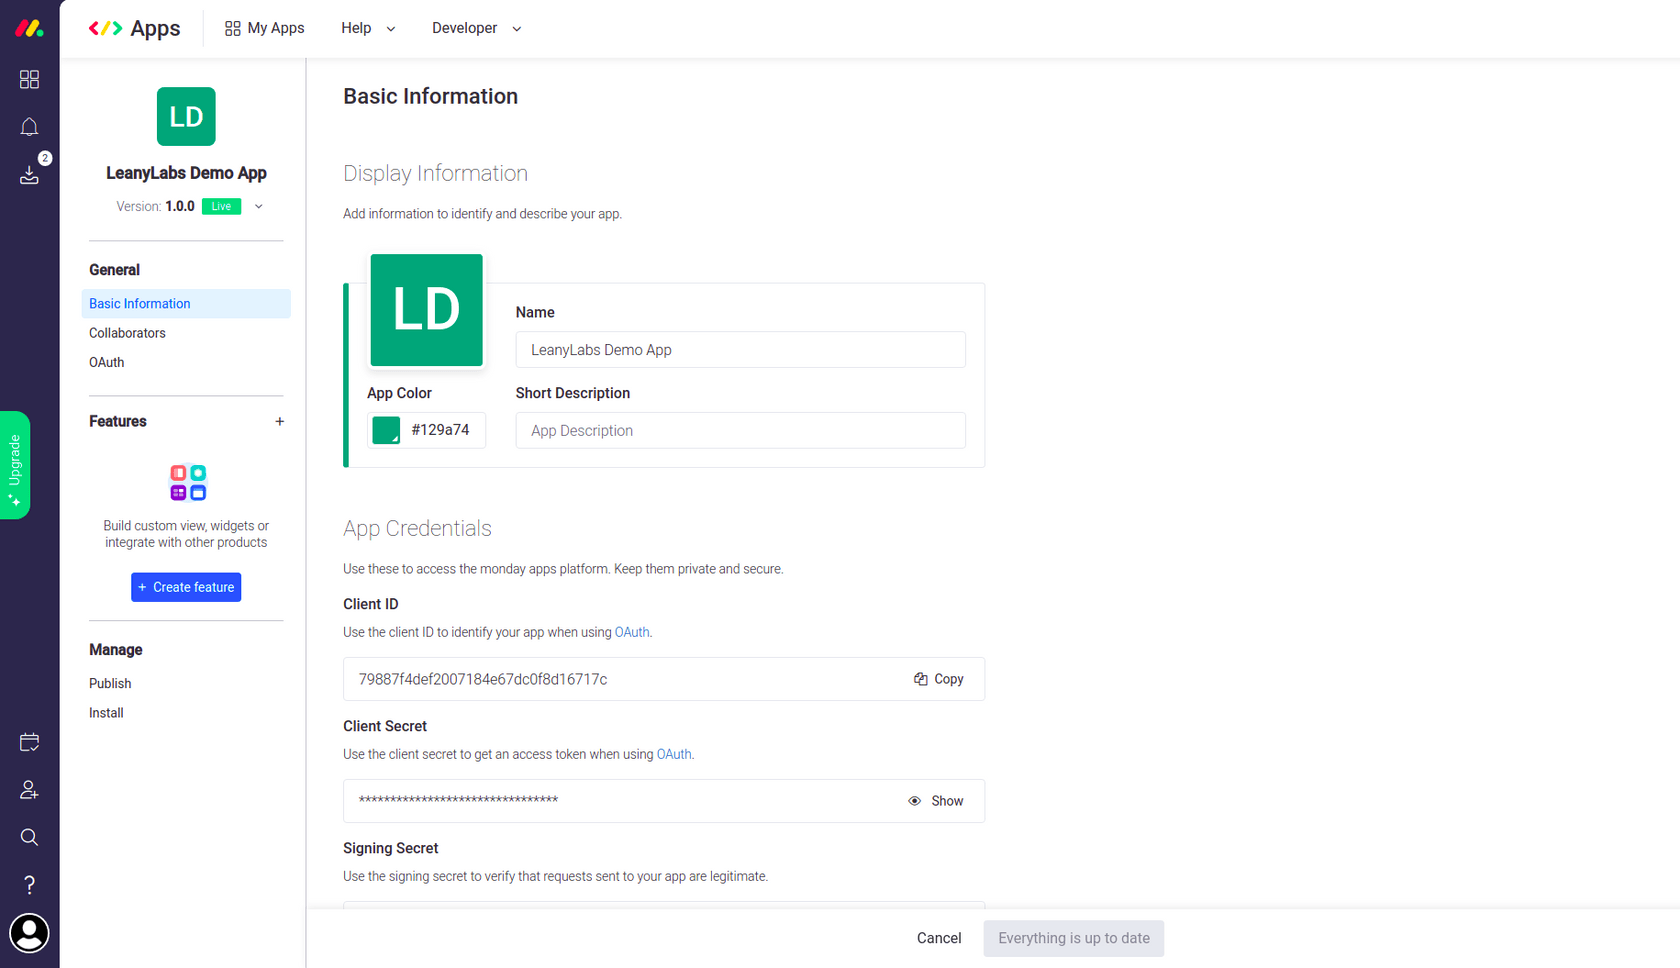Switch to My Apps
Viewport: 1680px width, 968px height.
[x=264, y=28]
